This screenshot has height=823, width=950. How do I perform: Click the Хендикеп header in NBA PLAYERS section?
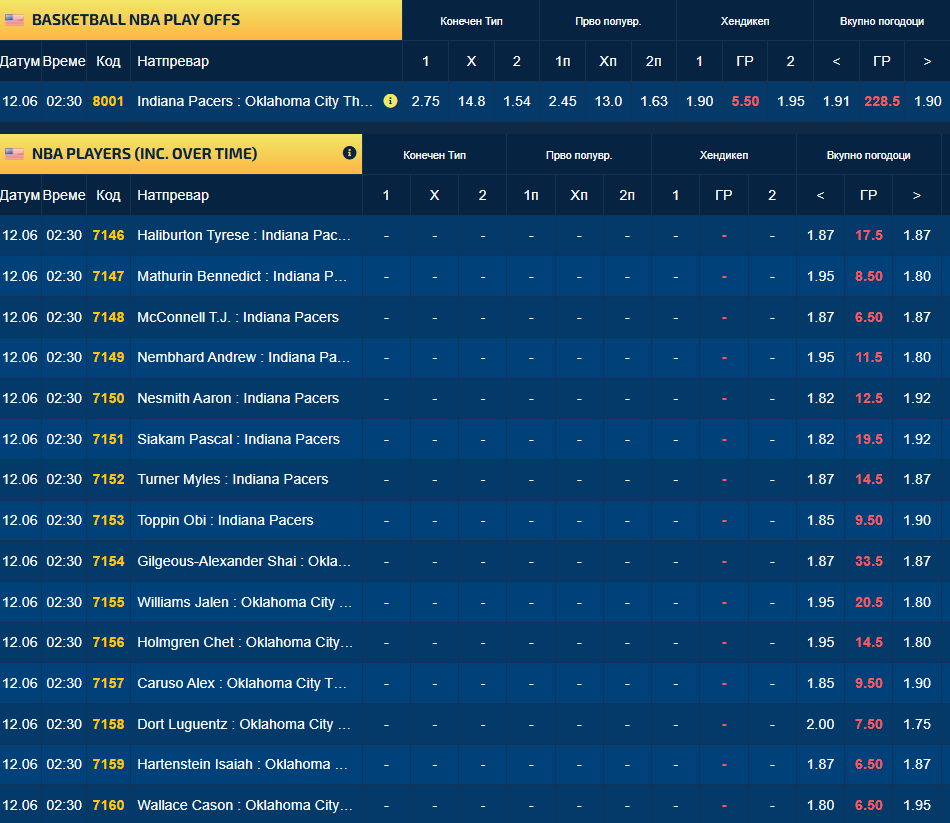[723, 155]
